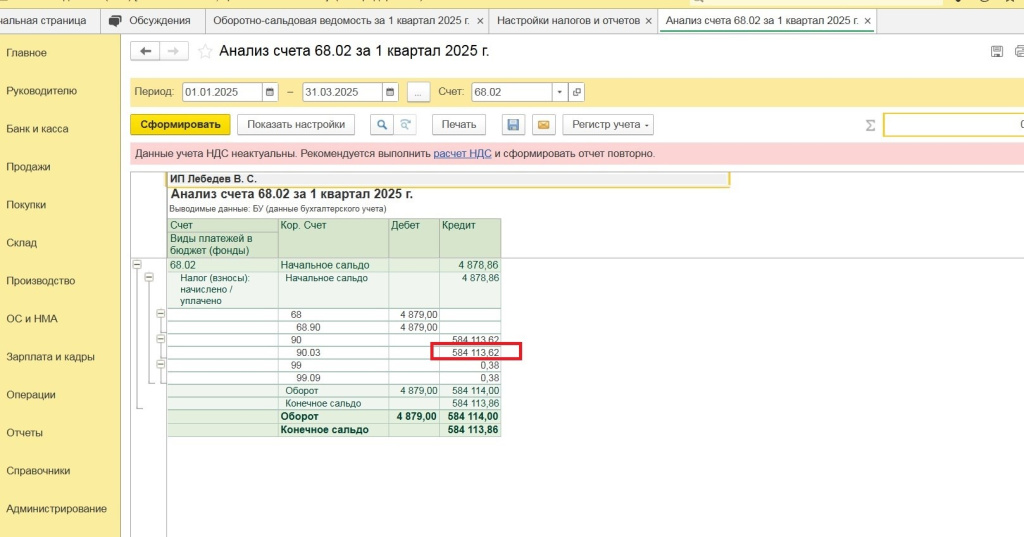Image resolution: width=1024 pixels, height=537 pixels.
Task: Select the 68.90 debit cell 4 879,00
Action: point(414,327)
